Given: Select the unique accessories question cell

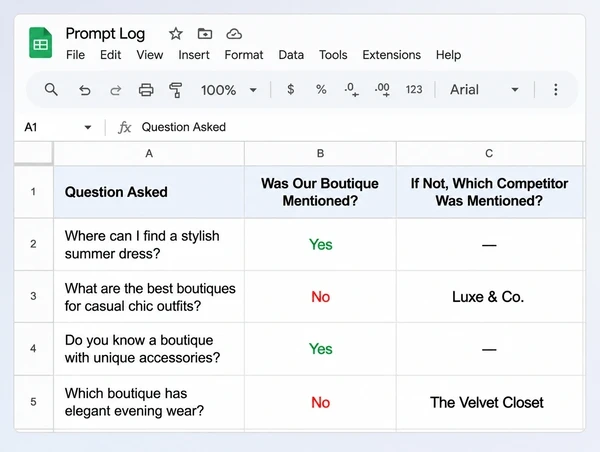Looking at the screenshot, I should pyautogui.click(x=149, y=349).
